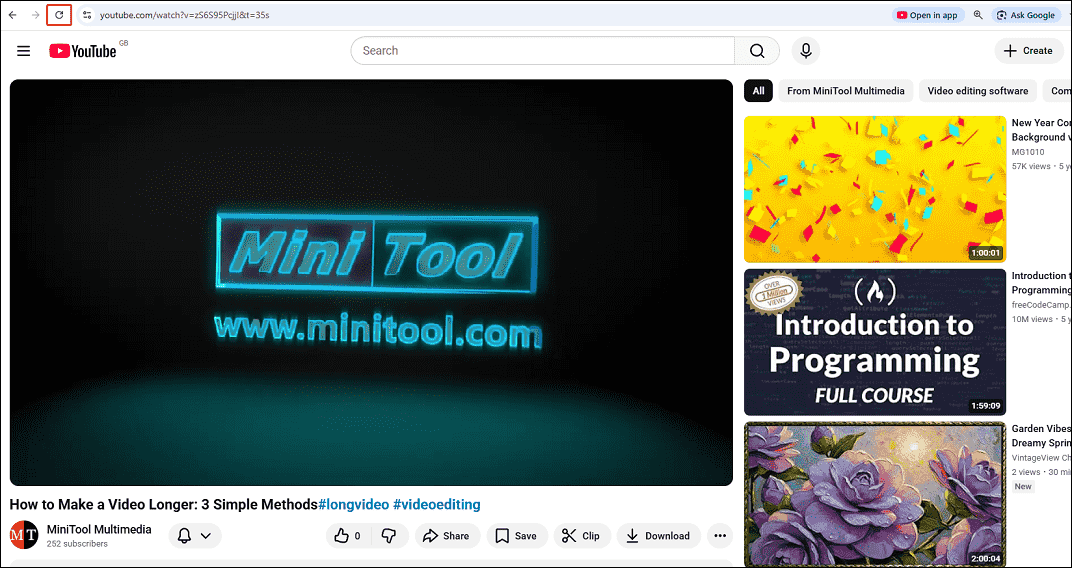The image size is (1072, 568).
Task: Select the From MiniTool Multimedia chip
Action: coord(846,91)
